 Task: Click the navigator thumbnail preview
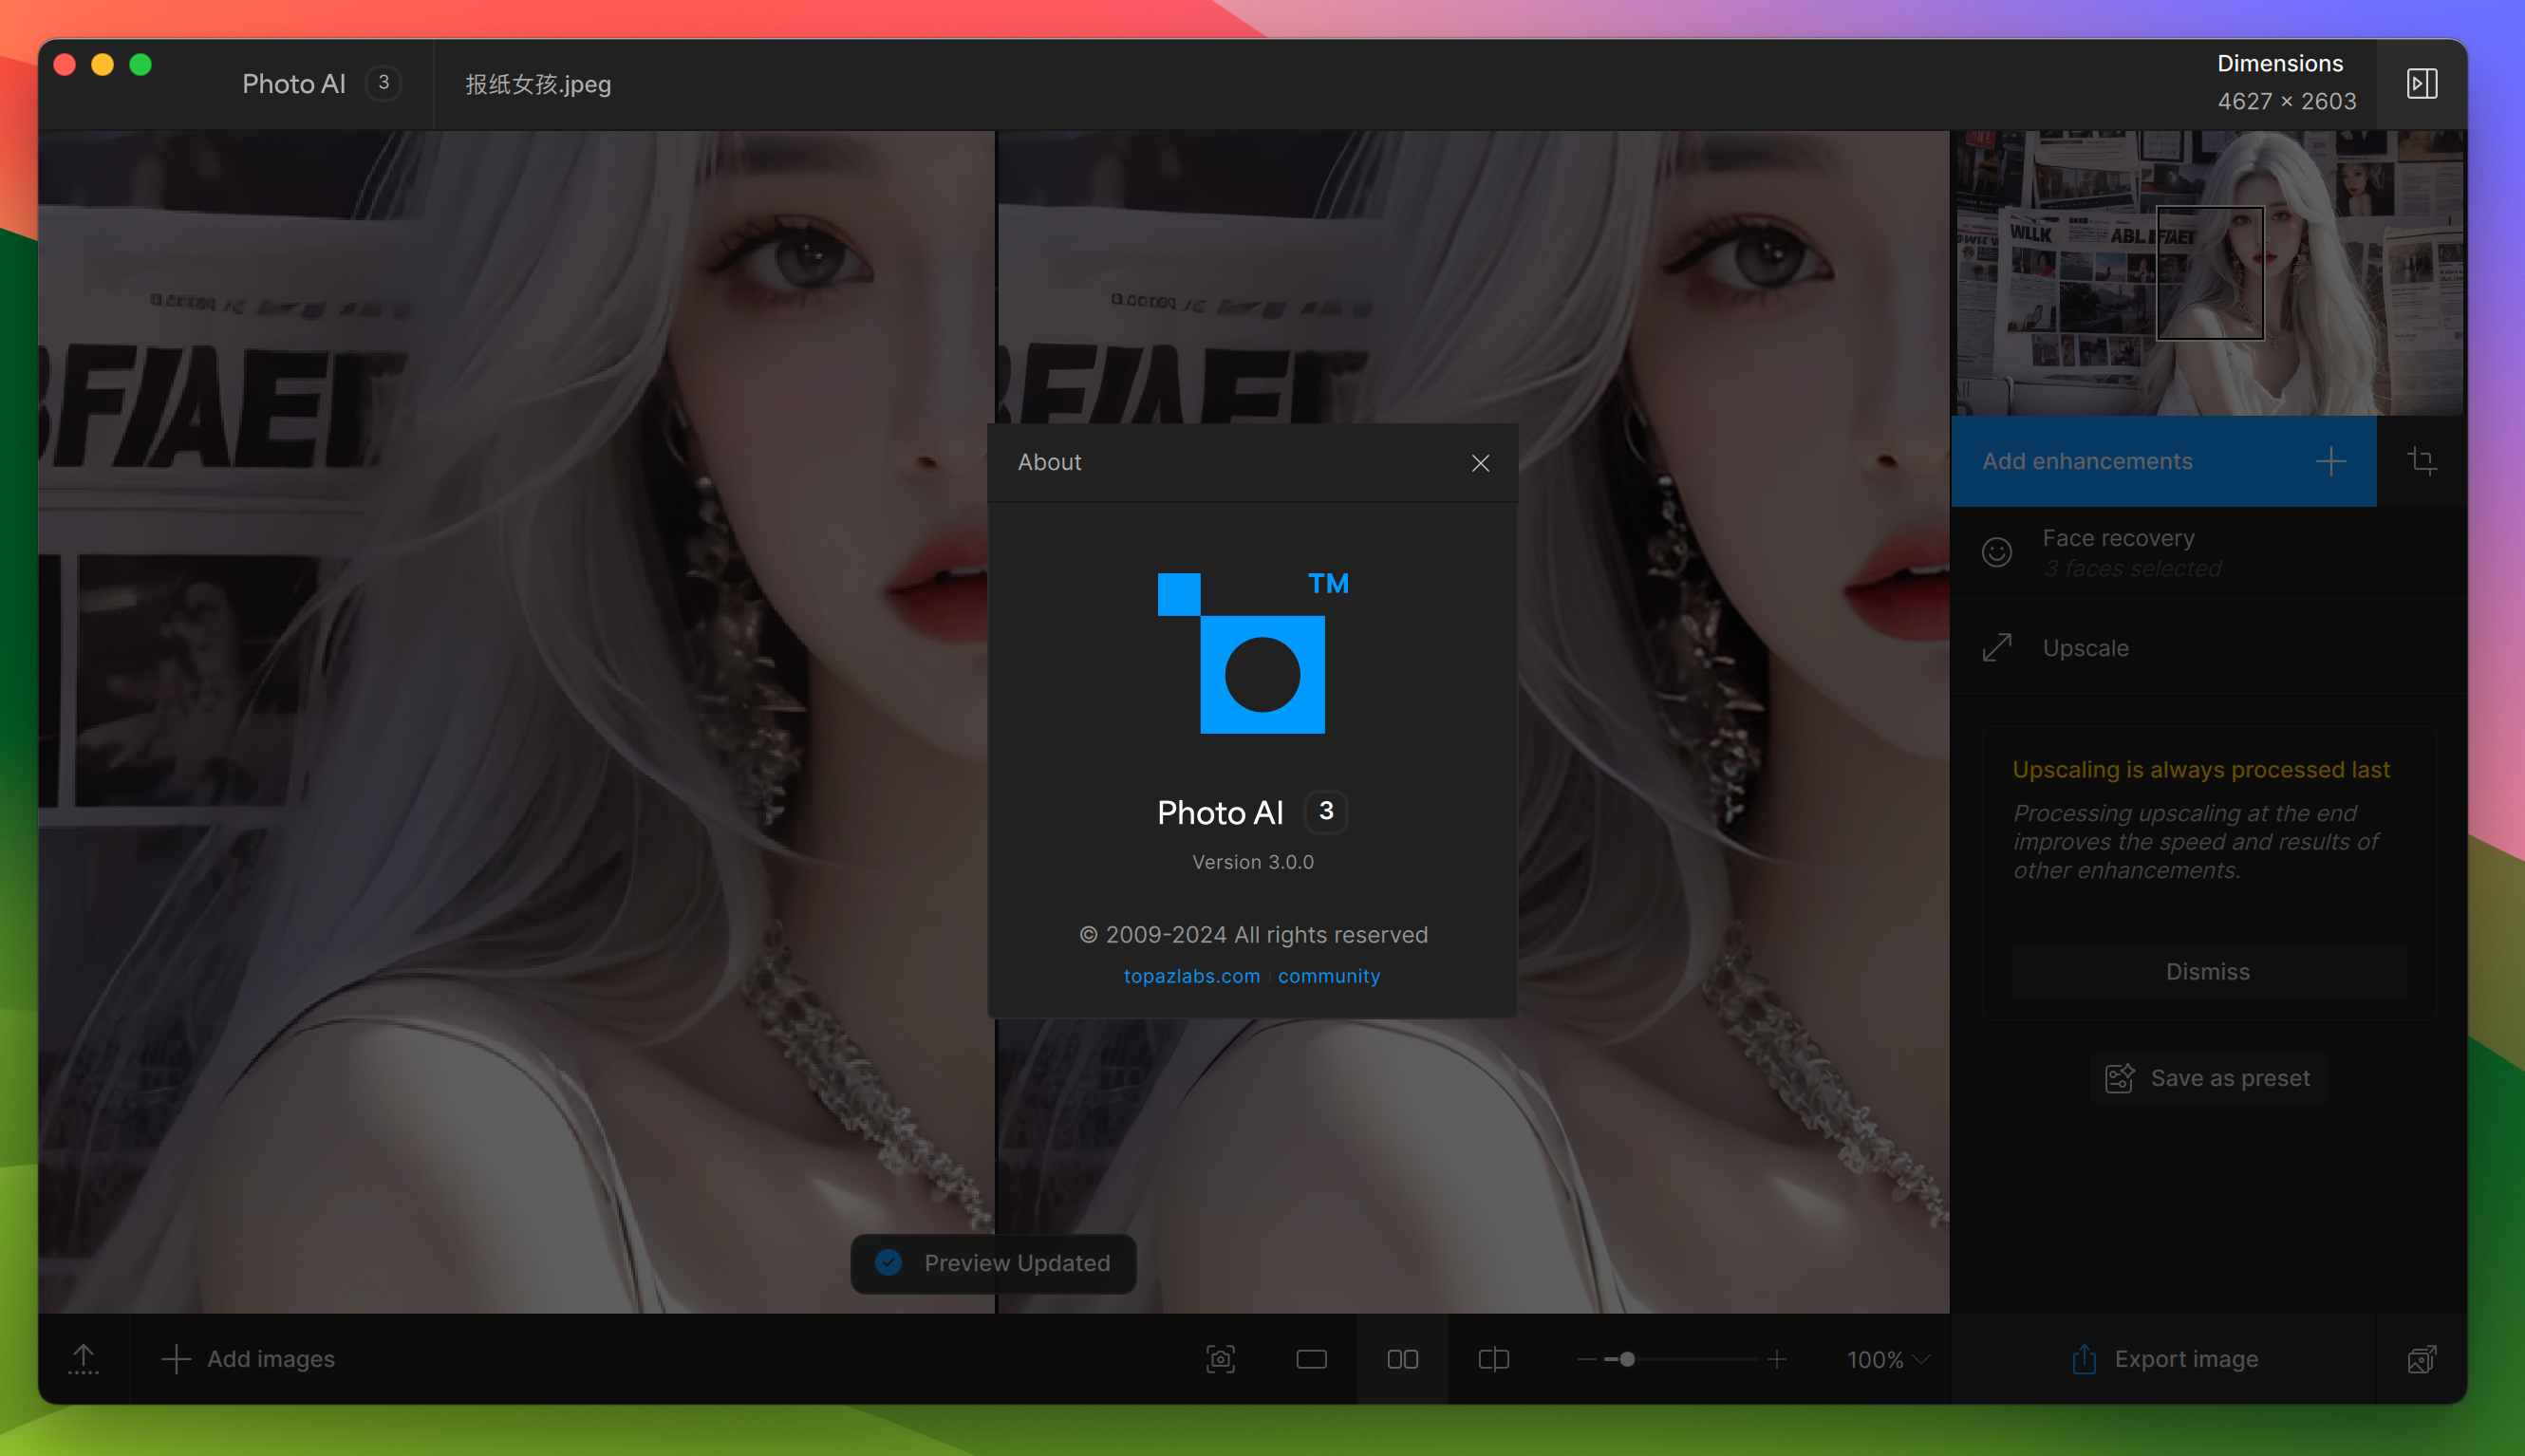[x=2208, y=272]
